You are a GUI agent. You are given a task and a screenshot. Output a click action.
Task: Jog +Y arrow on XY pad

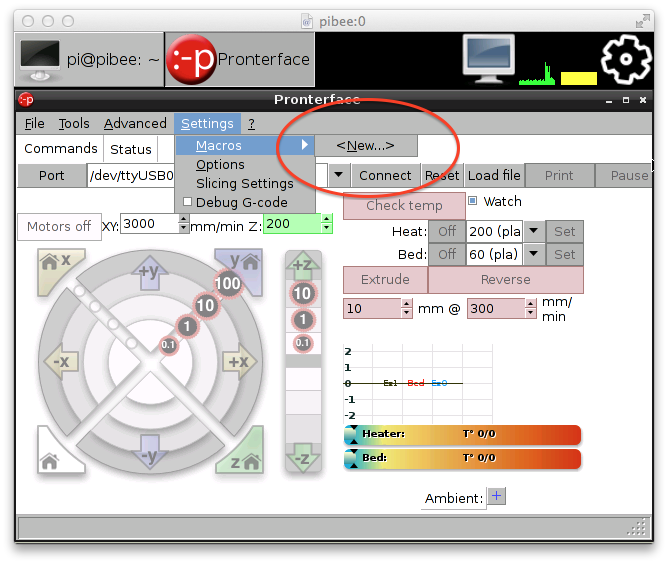[x=150, y=272]
